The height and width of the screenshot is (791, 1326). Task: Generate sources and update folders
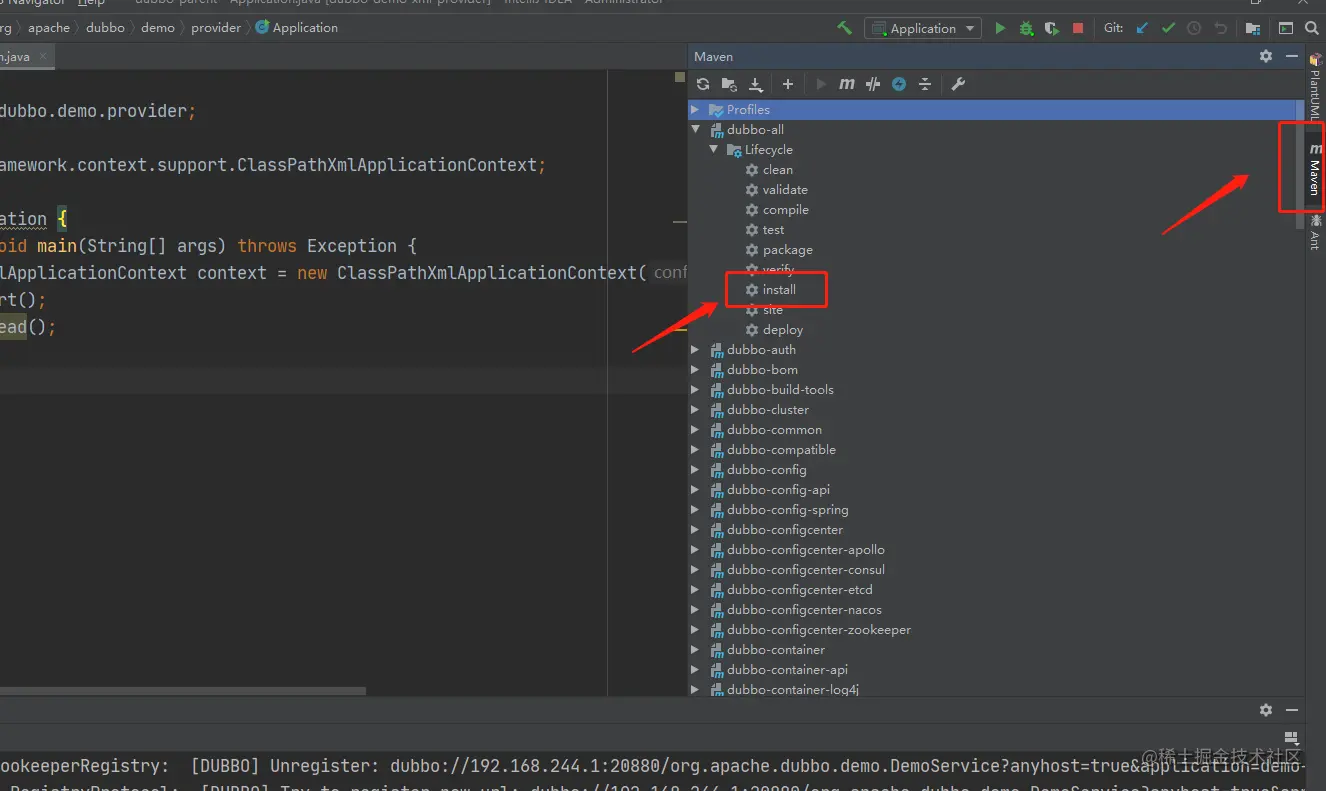tap(729, 84)
